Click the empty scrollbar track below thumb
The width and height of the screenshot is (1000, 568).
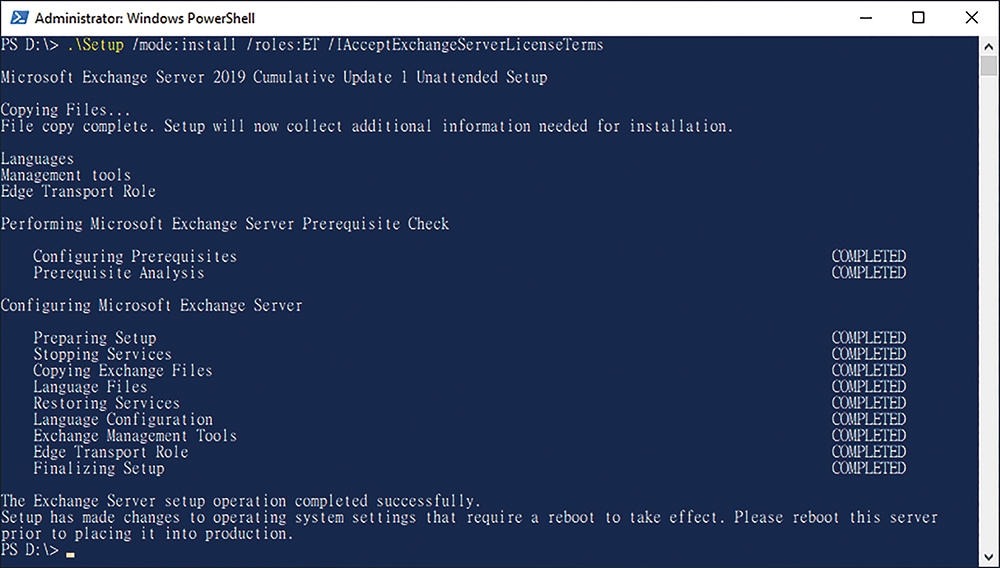(x=989, y=311)
